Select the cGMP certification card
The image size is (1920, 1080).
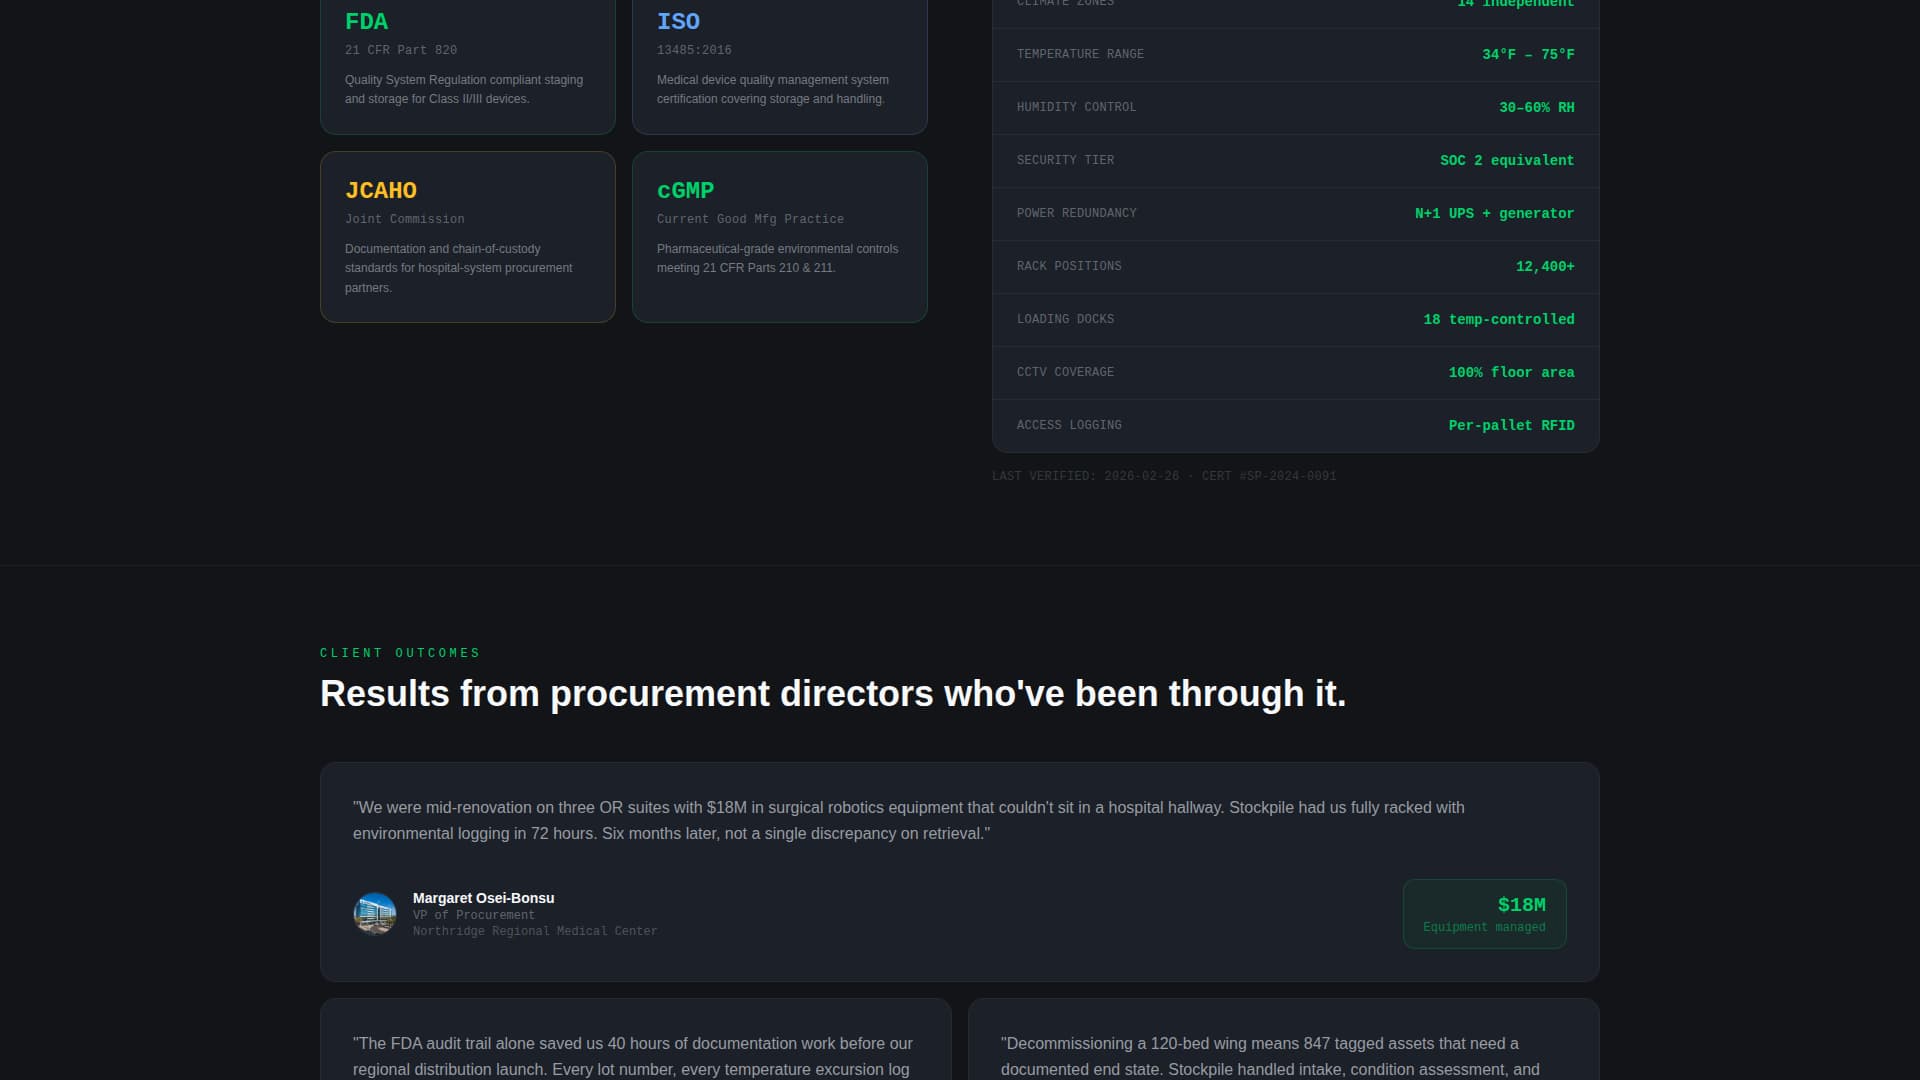pos(780,237)
